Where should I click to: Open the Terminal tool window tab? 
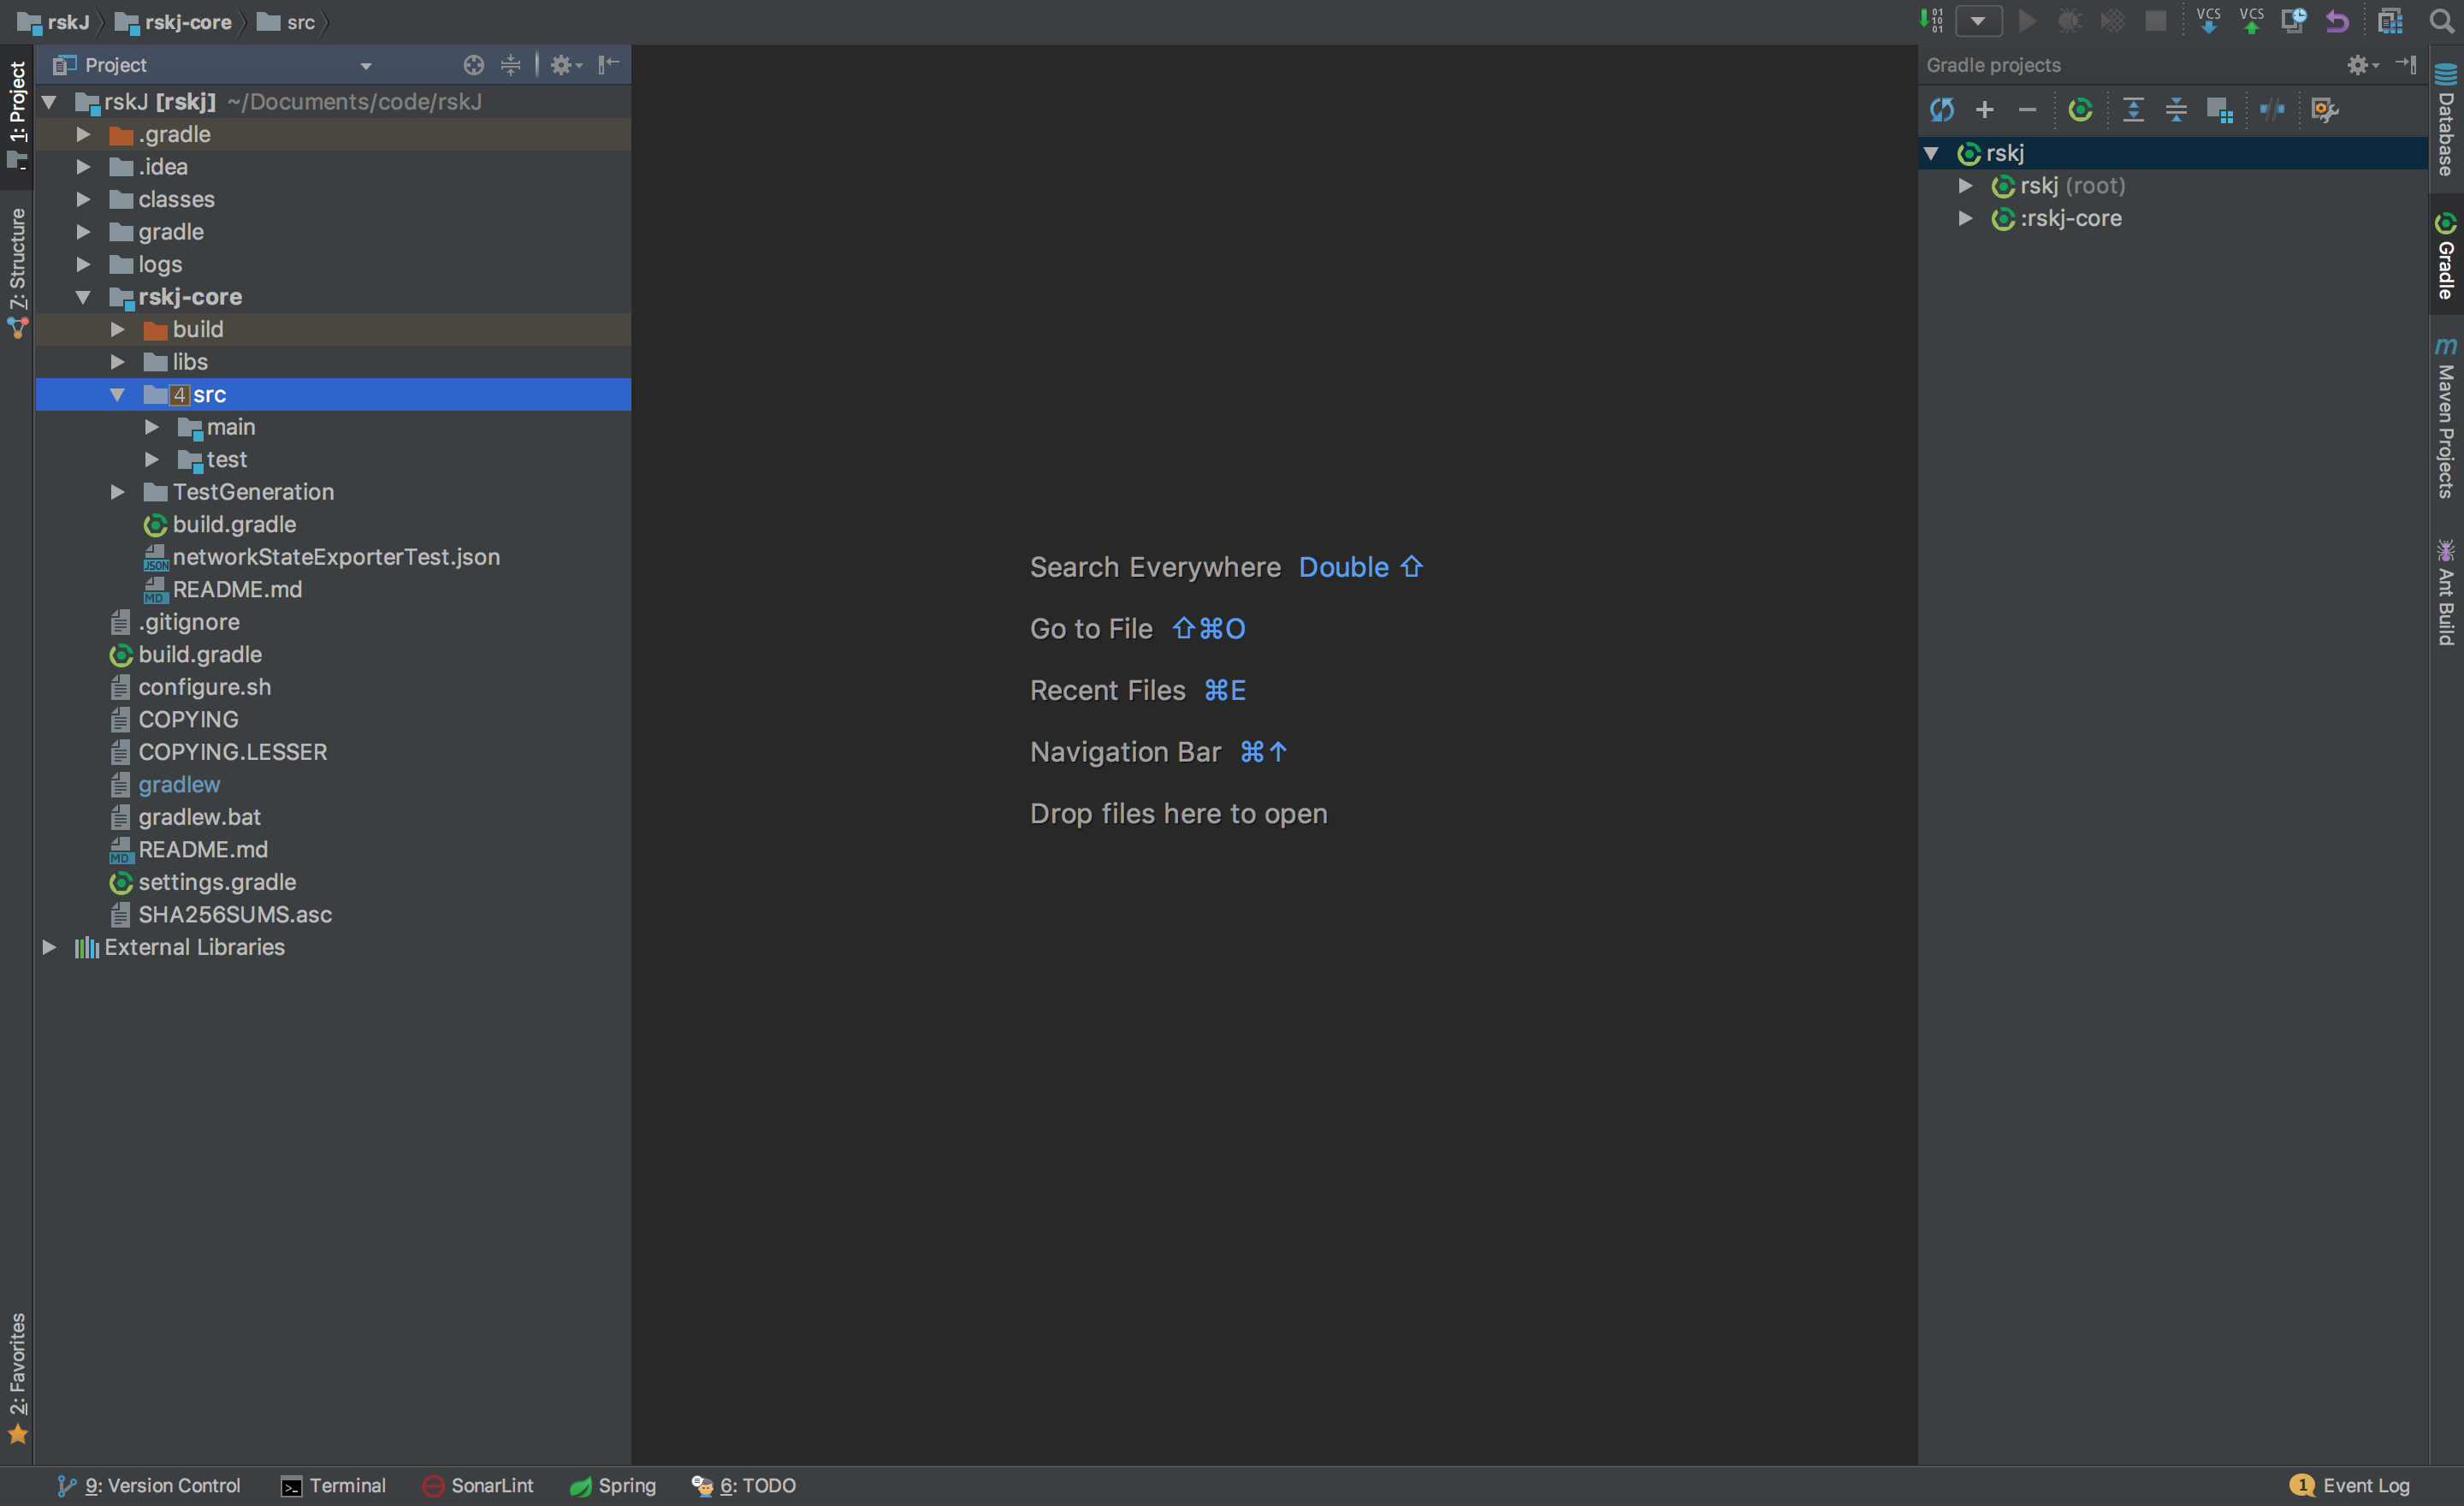point(334,1485)
